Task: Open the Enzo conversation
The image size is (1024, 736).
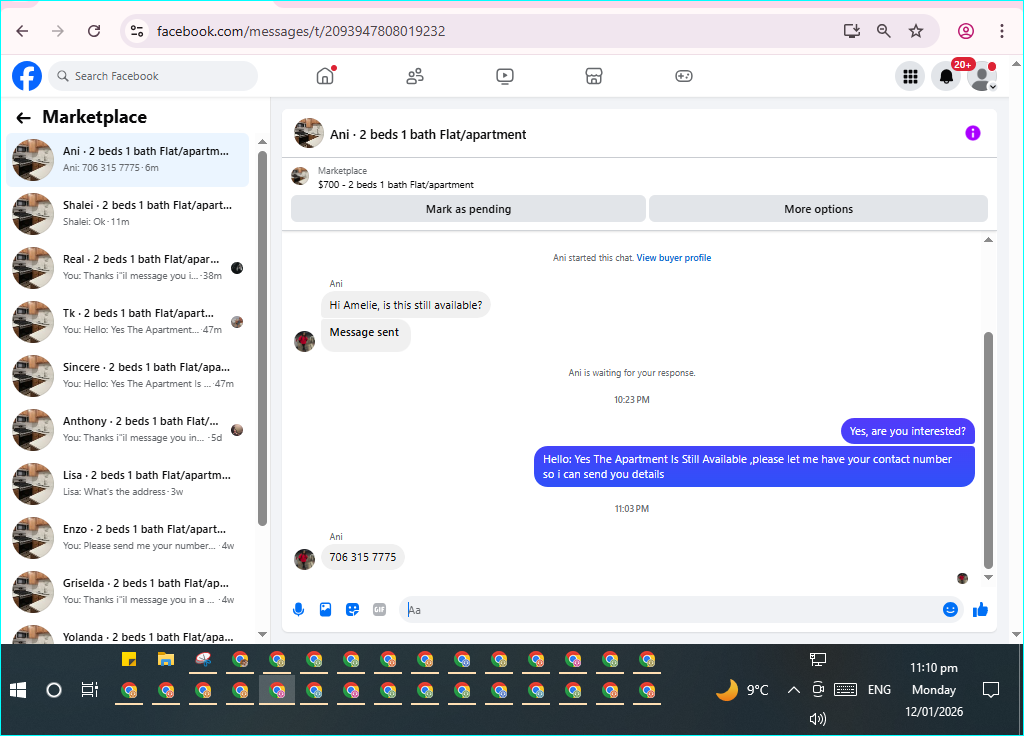Action: pos(128,537)
